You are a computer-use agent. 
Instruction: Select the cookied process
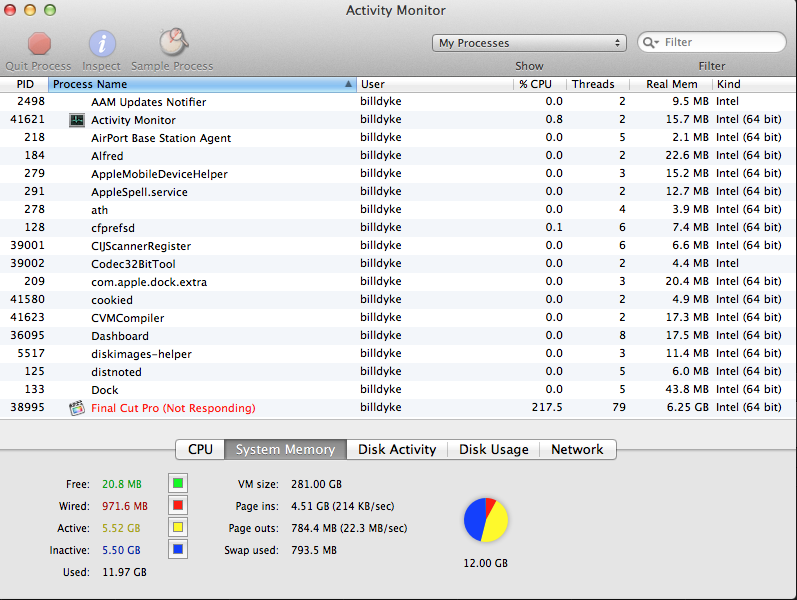point(112,300)
